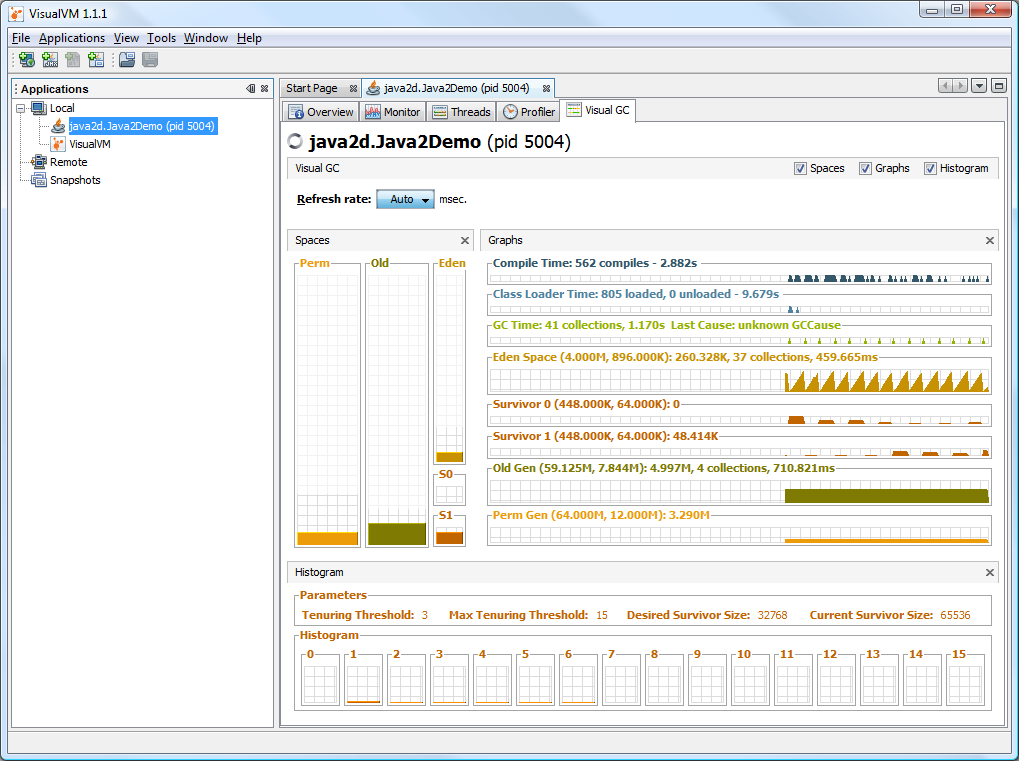
Task: Open the Applications menu
Action: [x=71, y=38]
